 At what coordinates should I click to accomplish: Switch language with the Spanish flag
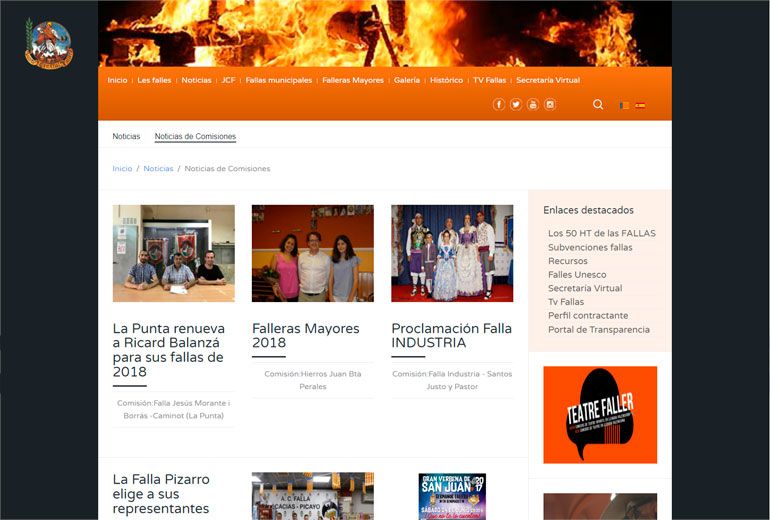coord(640,105)
